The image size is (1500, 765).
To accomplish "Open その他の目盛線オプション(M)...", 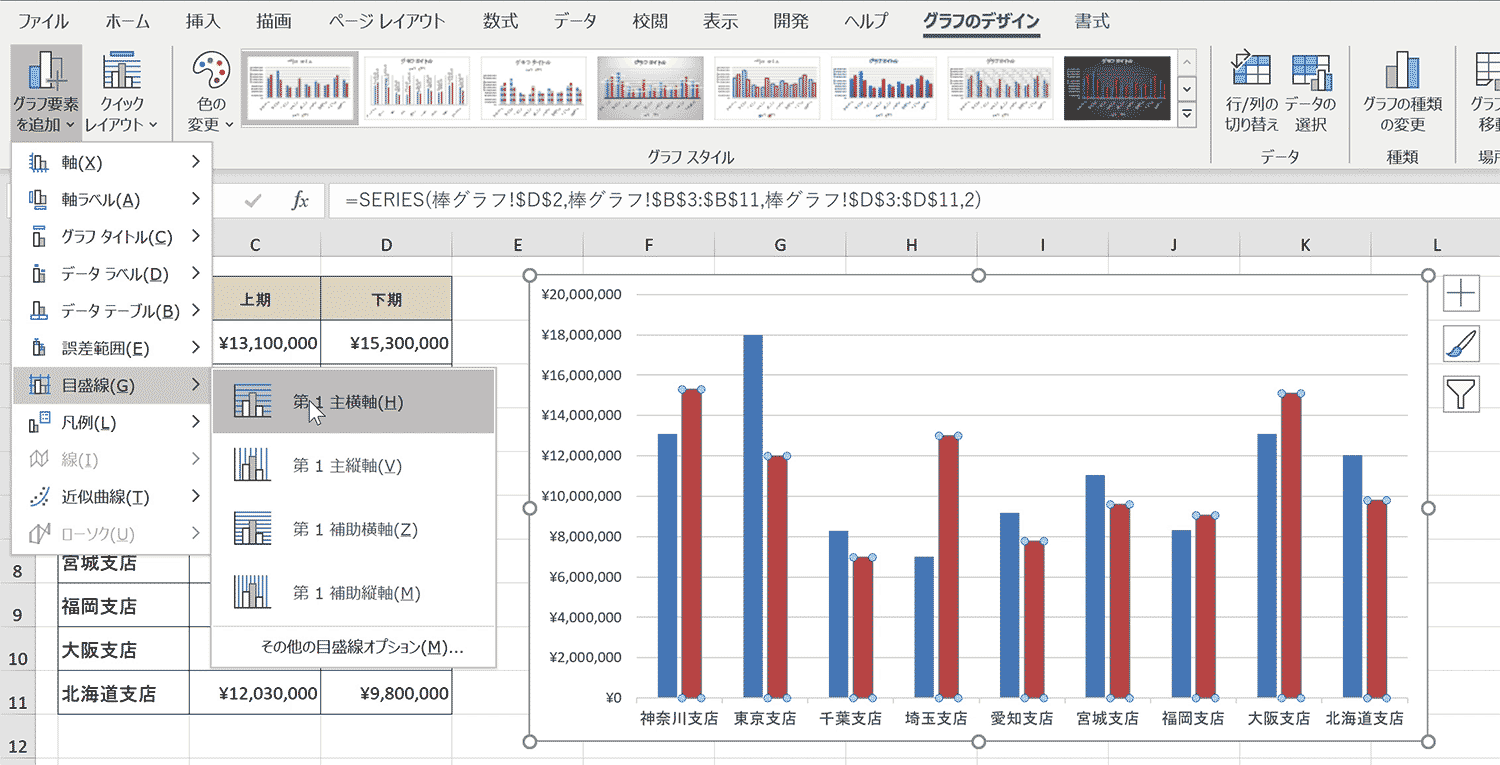I will (x=354, y=647).
